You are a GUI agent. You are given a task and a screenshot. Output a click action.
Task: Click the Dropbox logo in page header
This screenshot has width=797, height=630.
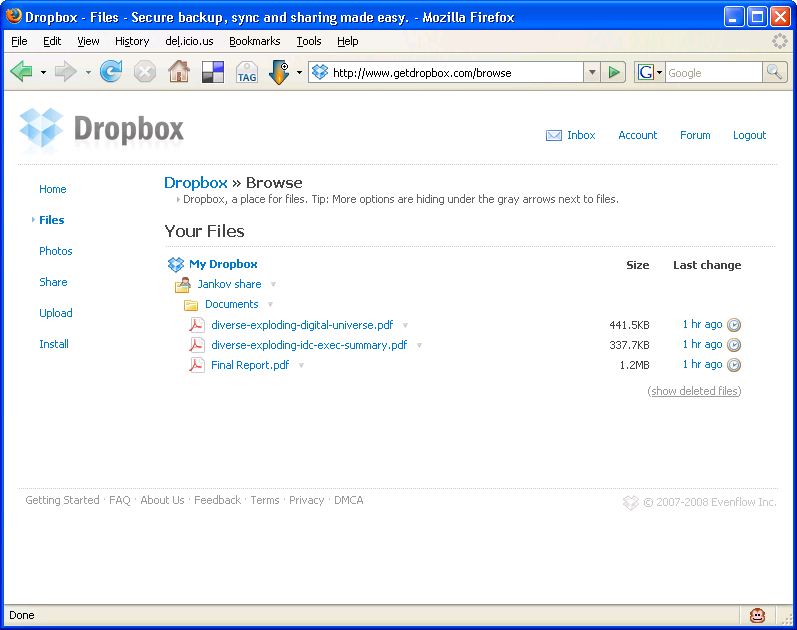102,130
